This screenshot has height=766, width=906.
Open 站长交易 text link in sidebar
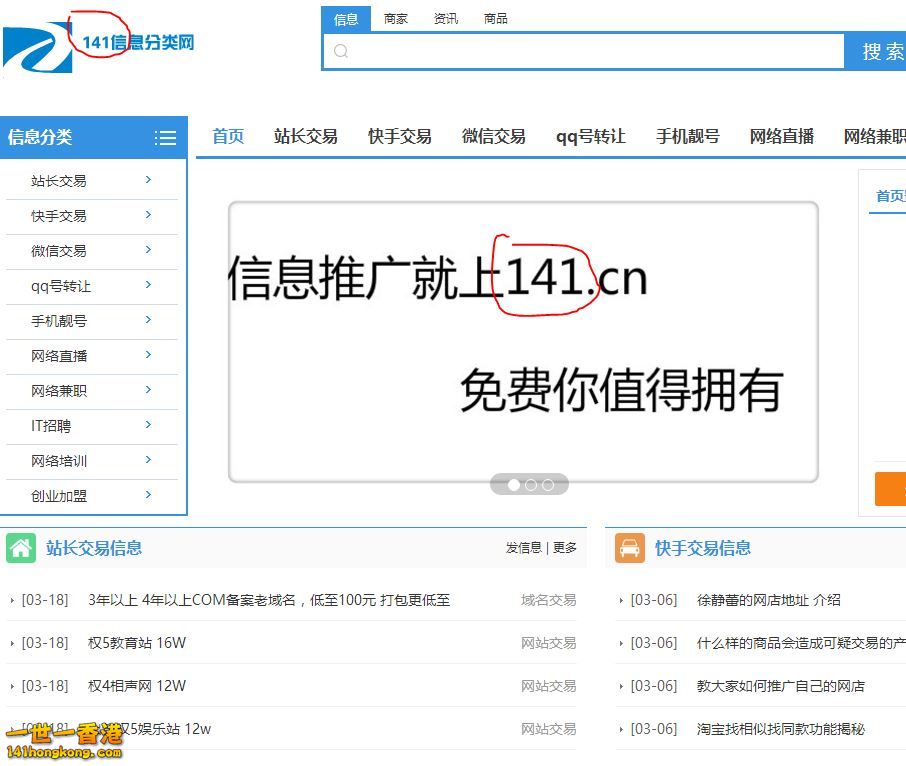(x=59, y=181)
